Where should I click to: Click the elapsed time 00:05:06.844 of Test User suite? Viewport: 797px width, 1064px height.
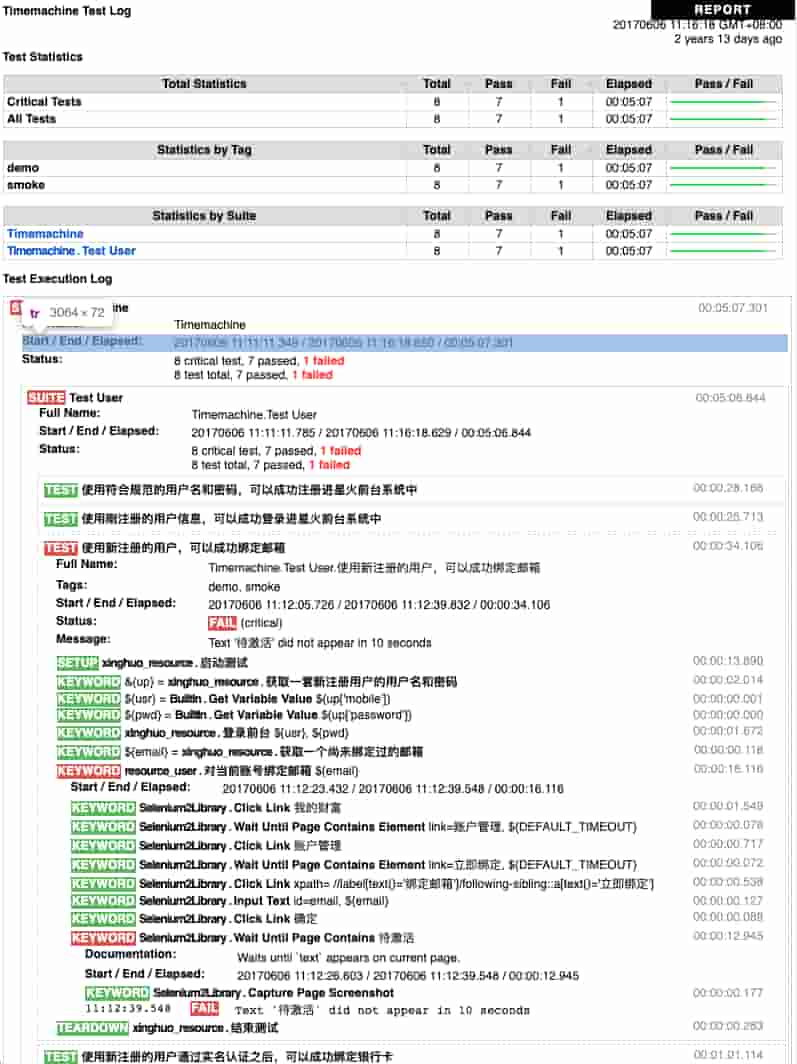731,398
